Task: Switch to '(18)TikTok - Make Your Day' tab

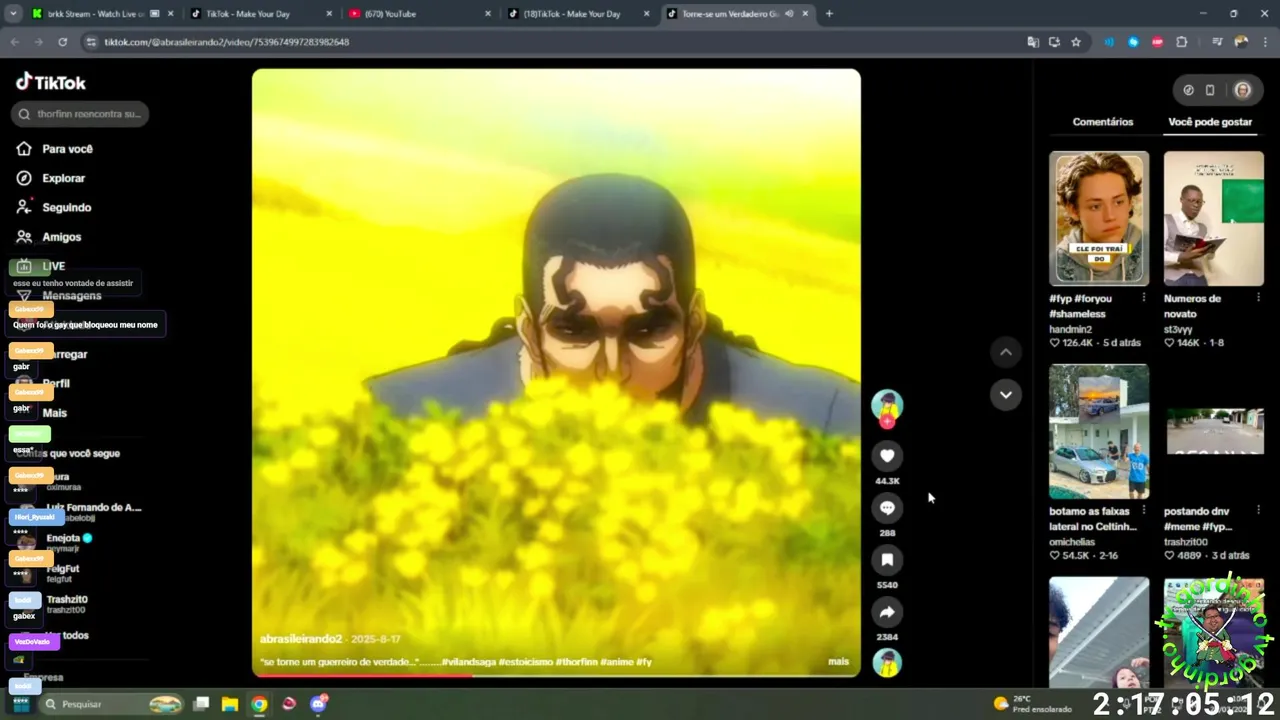Action: pyautogui.click(x=578, y=14)
